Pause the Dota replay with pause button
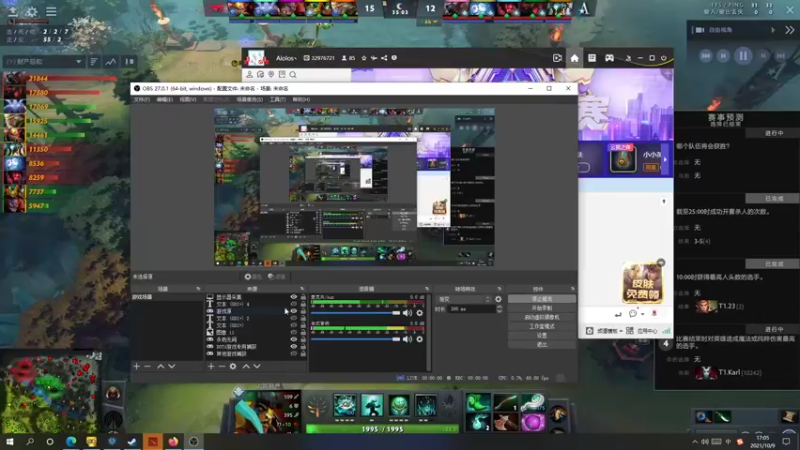 (x=743, y=56)
